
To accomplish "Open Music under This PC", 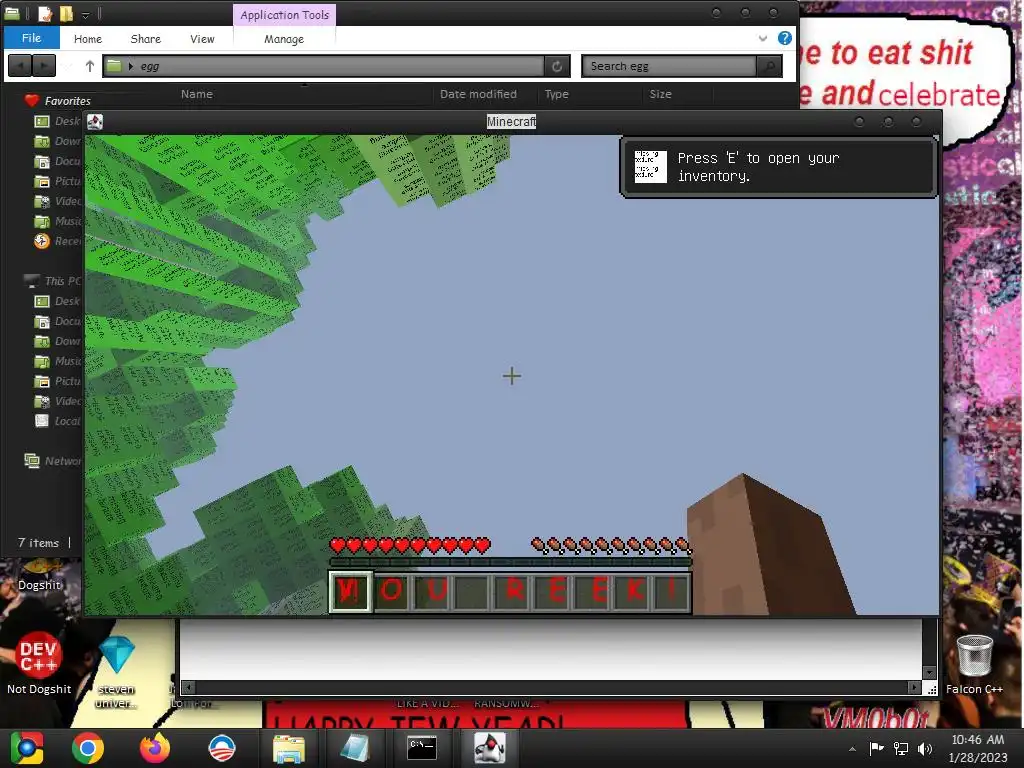I will pyautogui.click(x=58, y=361).
